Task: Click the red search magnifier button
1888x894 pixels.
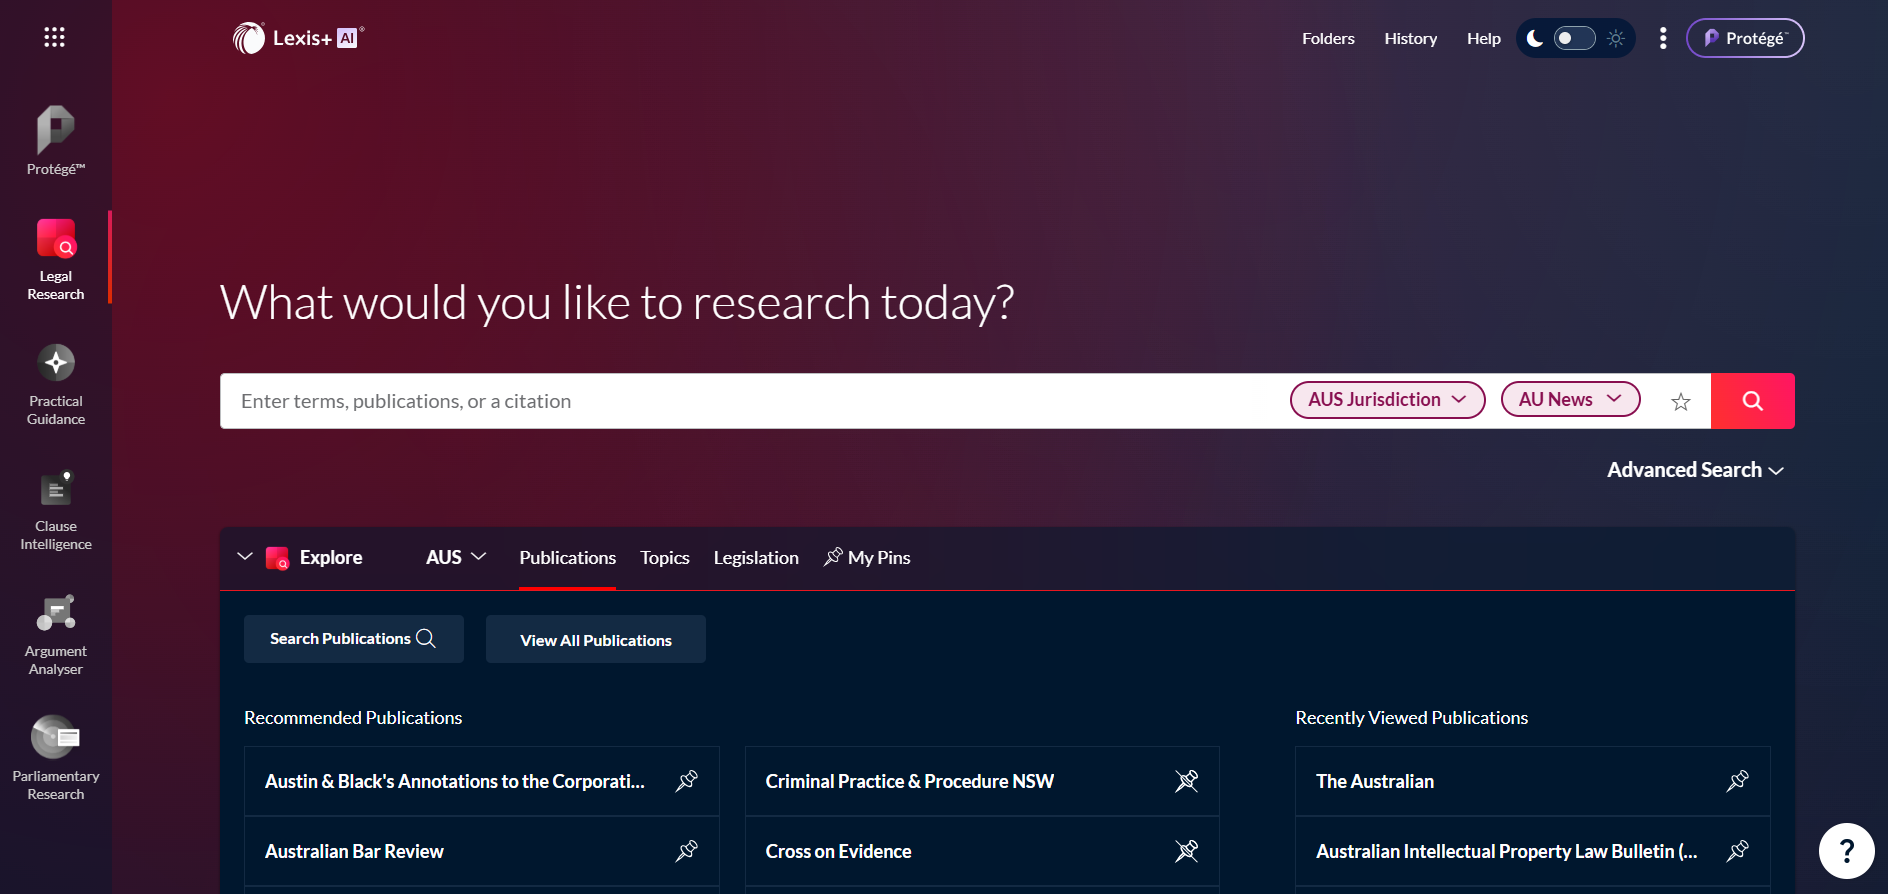Action: [1752, 401]
